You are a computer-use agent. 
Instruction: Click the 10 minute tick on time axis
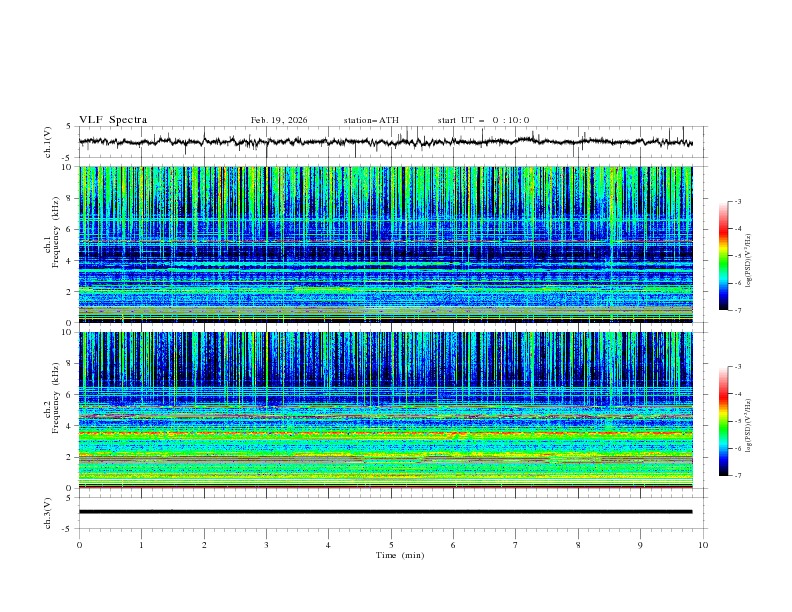point(703,545)
